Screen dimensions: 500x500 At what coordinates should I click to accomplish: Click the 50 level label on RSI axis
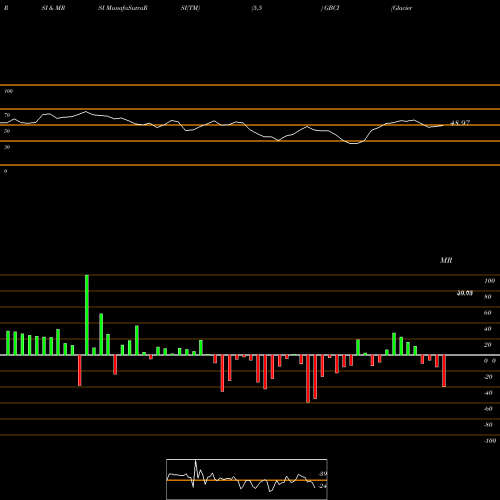[x=7, y=131]
